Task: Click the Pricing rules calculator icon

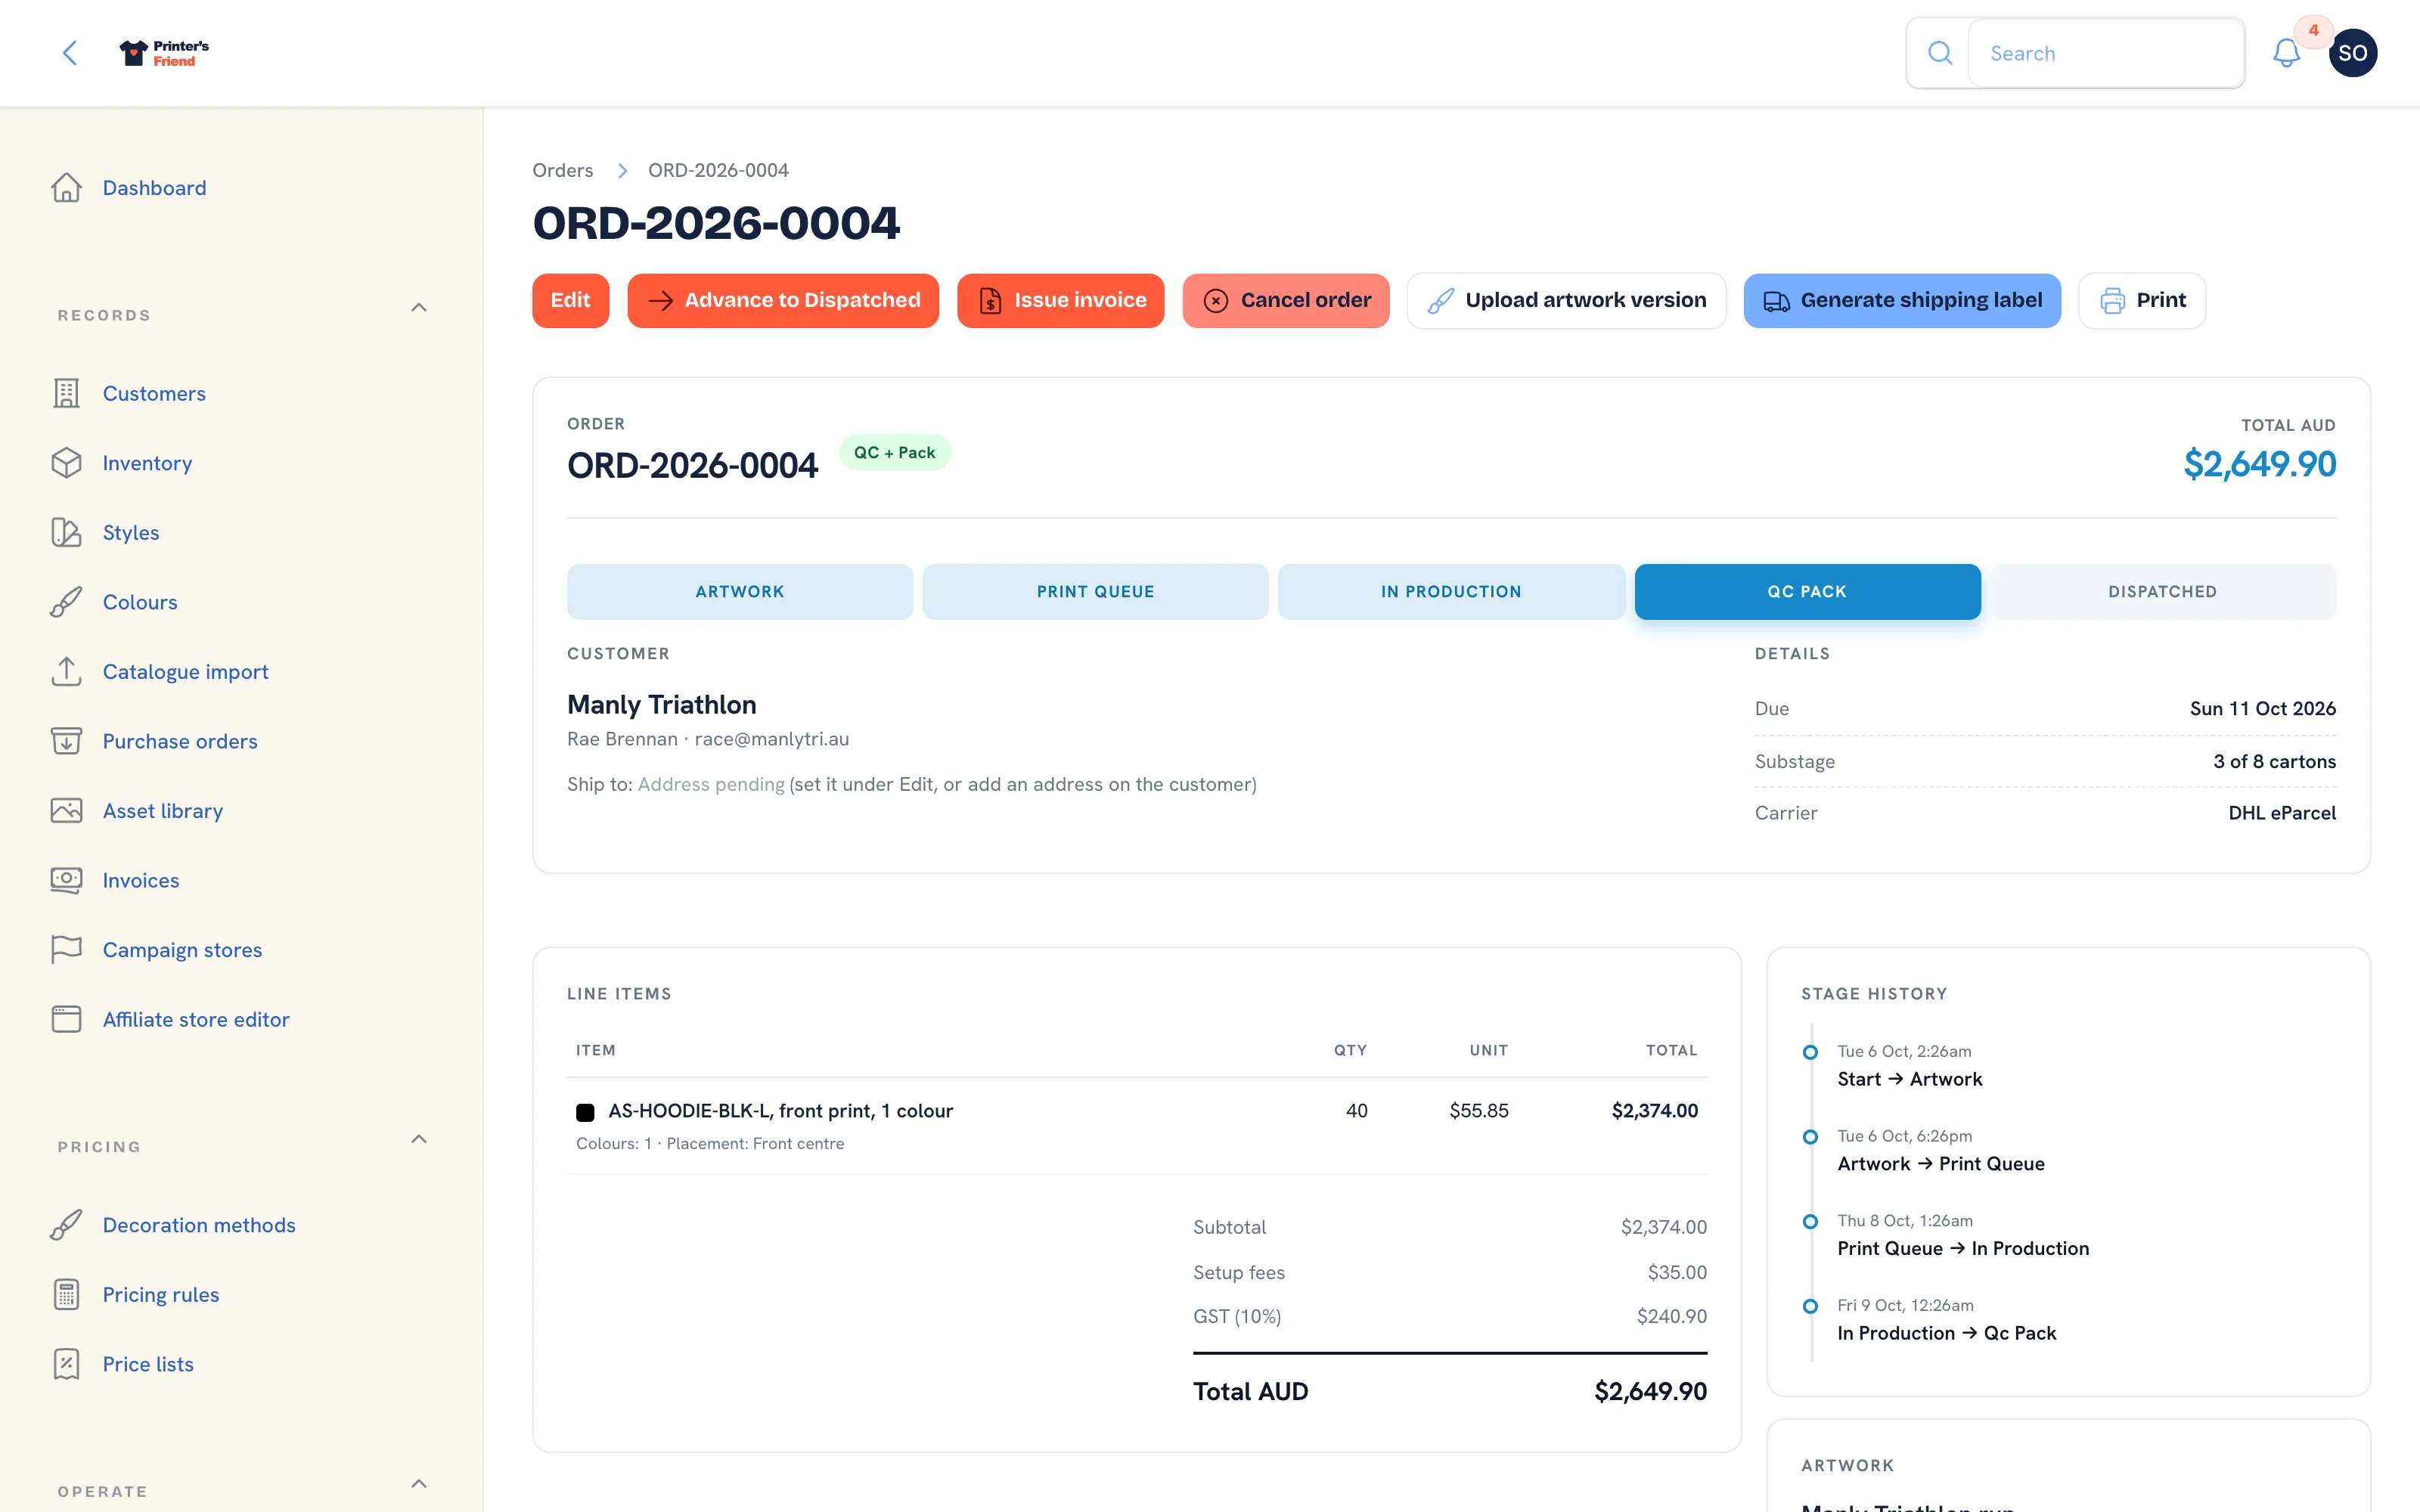Action: [66, 1295]
